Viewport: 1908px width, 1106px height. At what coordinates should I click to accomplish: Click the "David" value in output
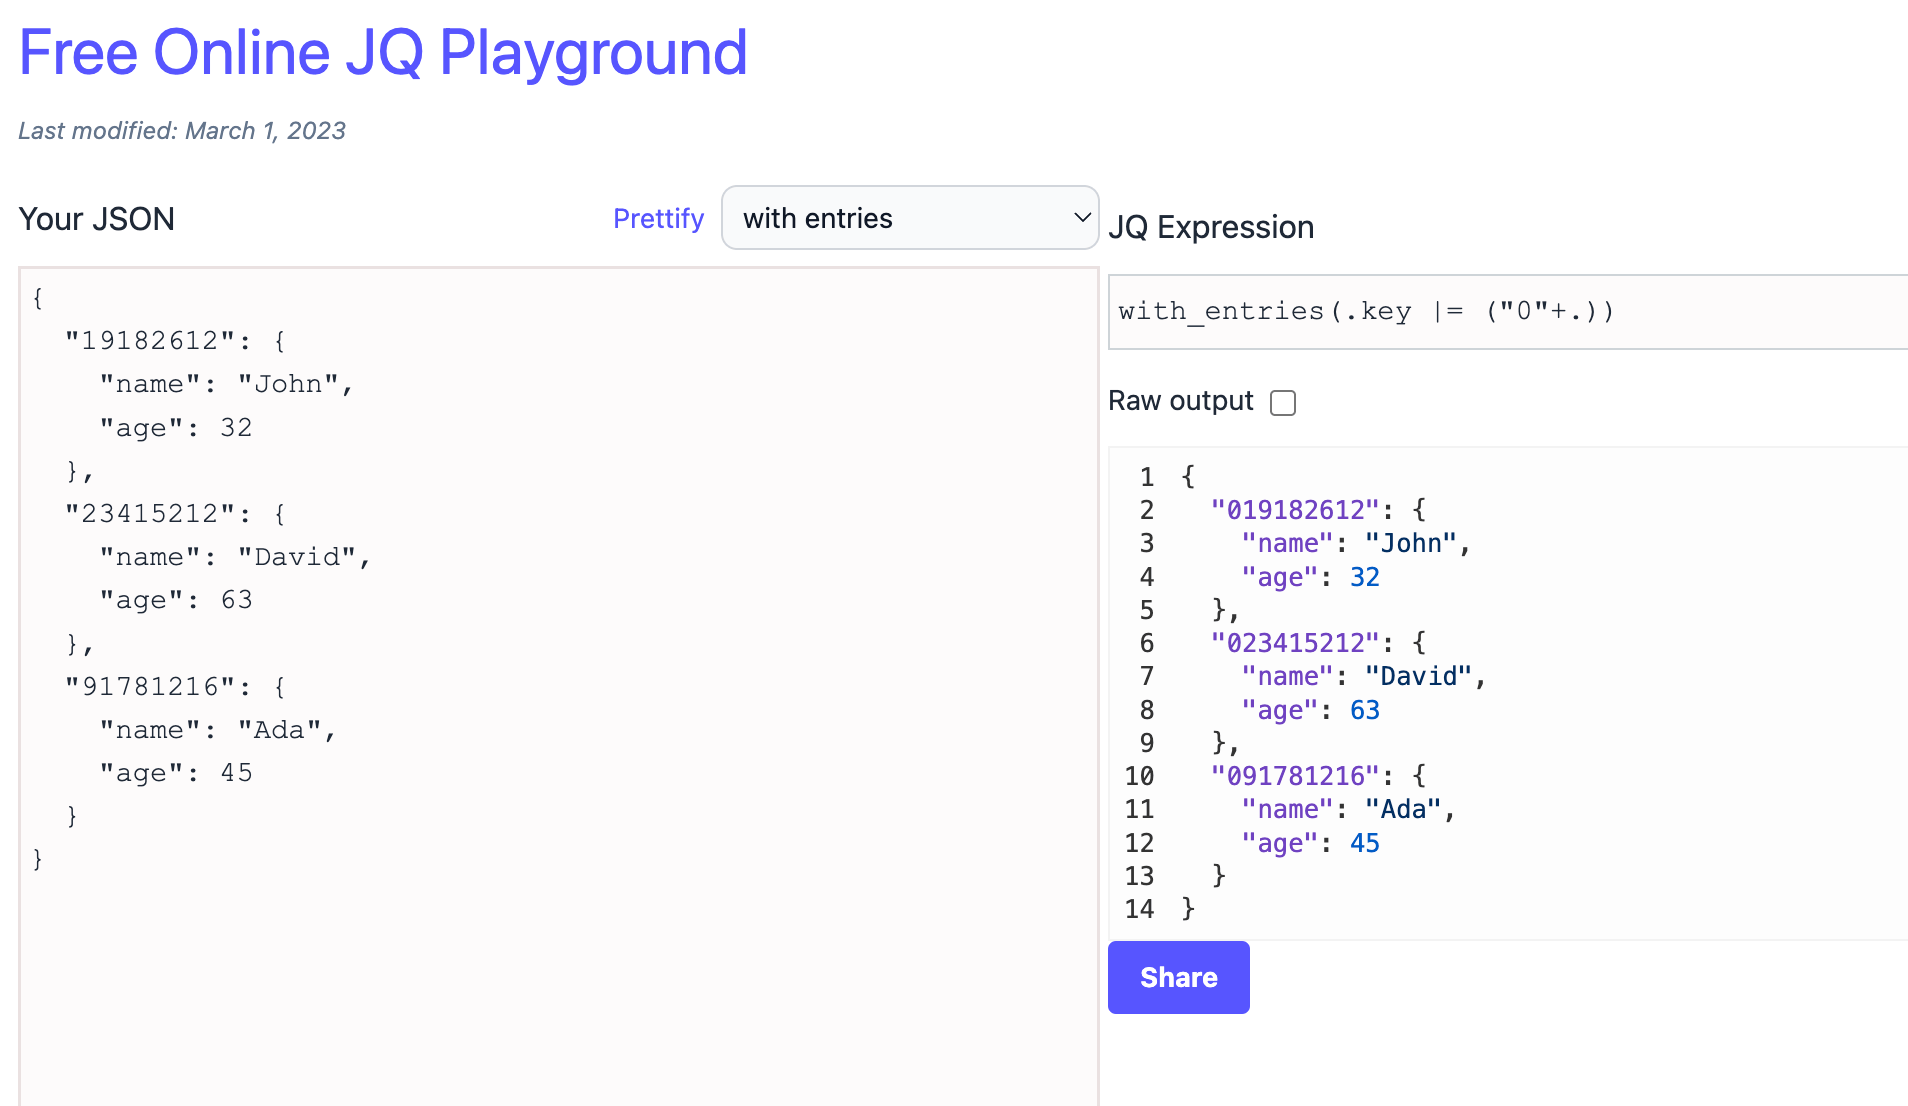click(x=1419, y=676)
